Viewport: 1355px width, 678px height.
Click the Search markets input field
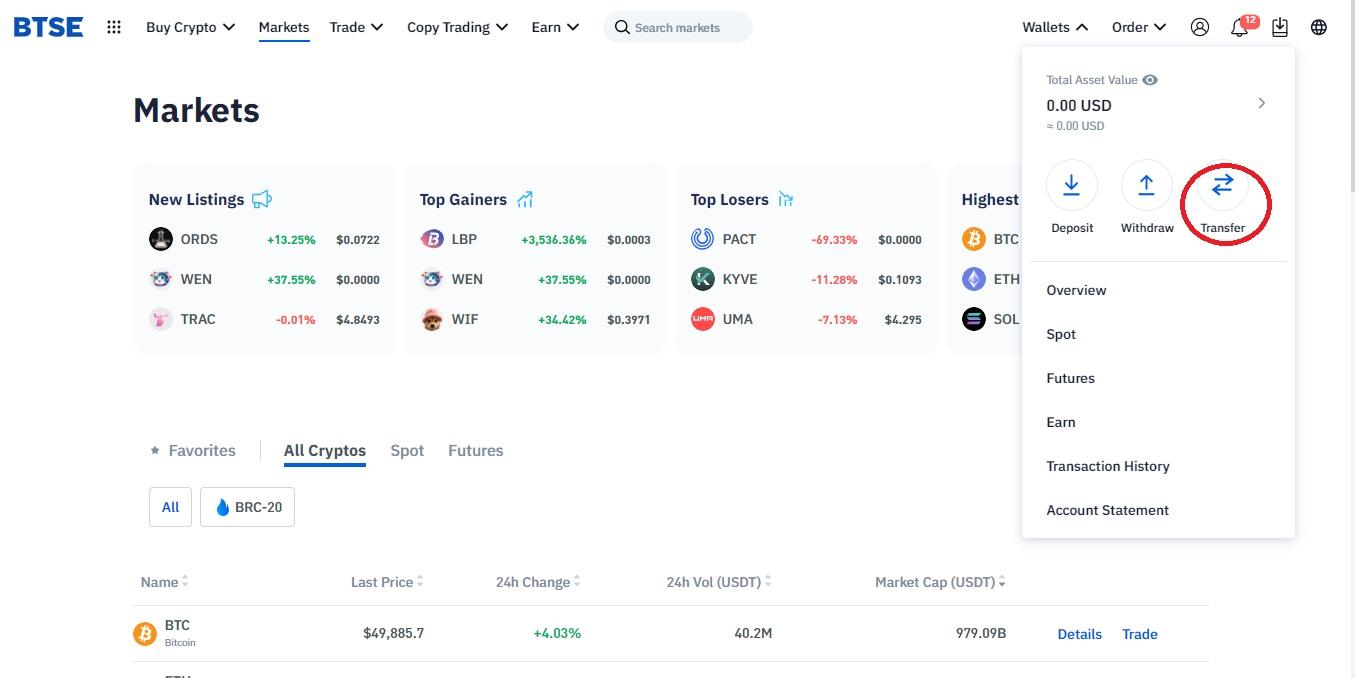point(678,27)
